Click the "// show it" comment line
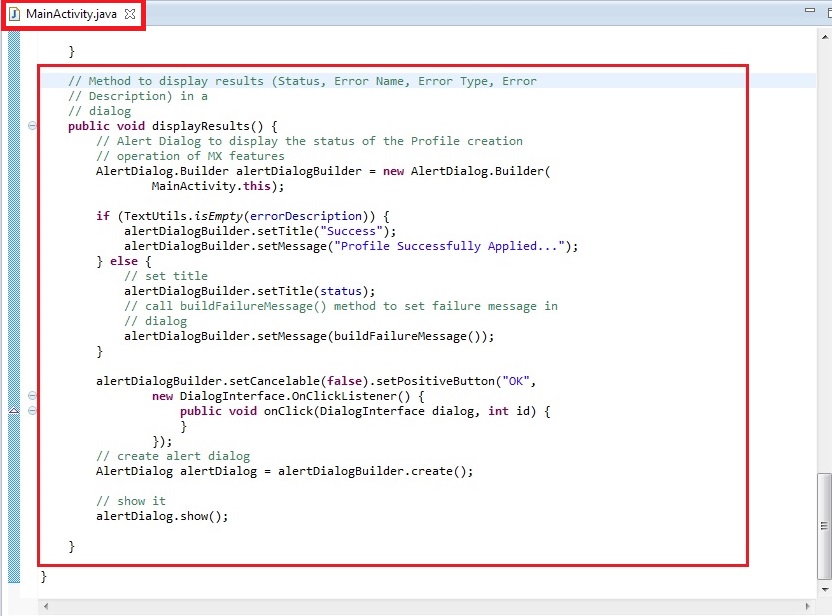Screen dimensions: 832x616 pos(131,501)
